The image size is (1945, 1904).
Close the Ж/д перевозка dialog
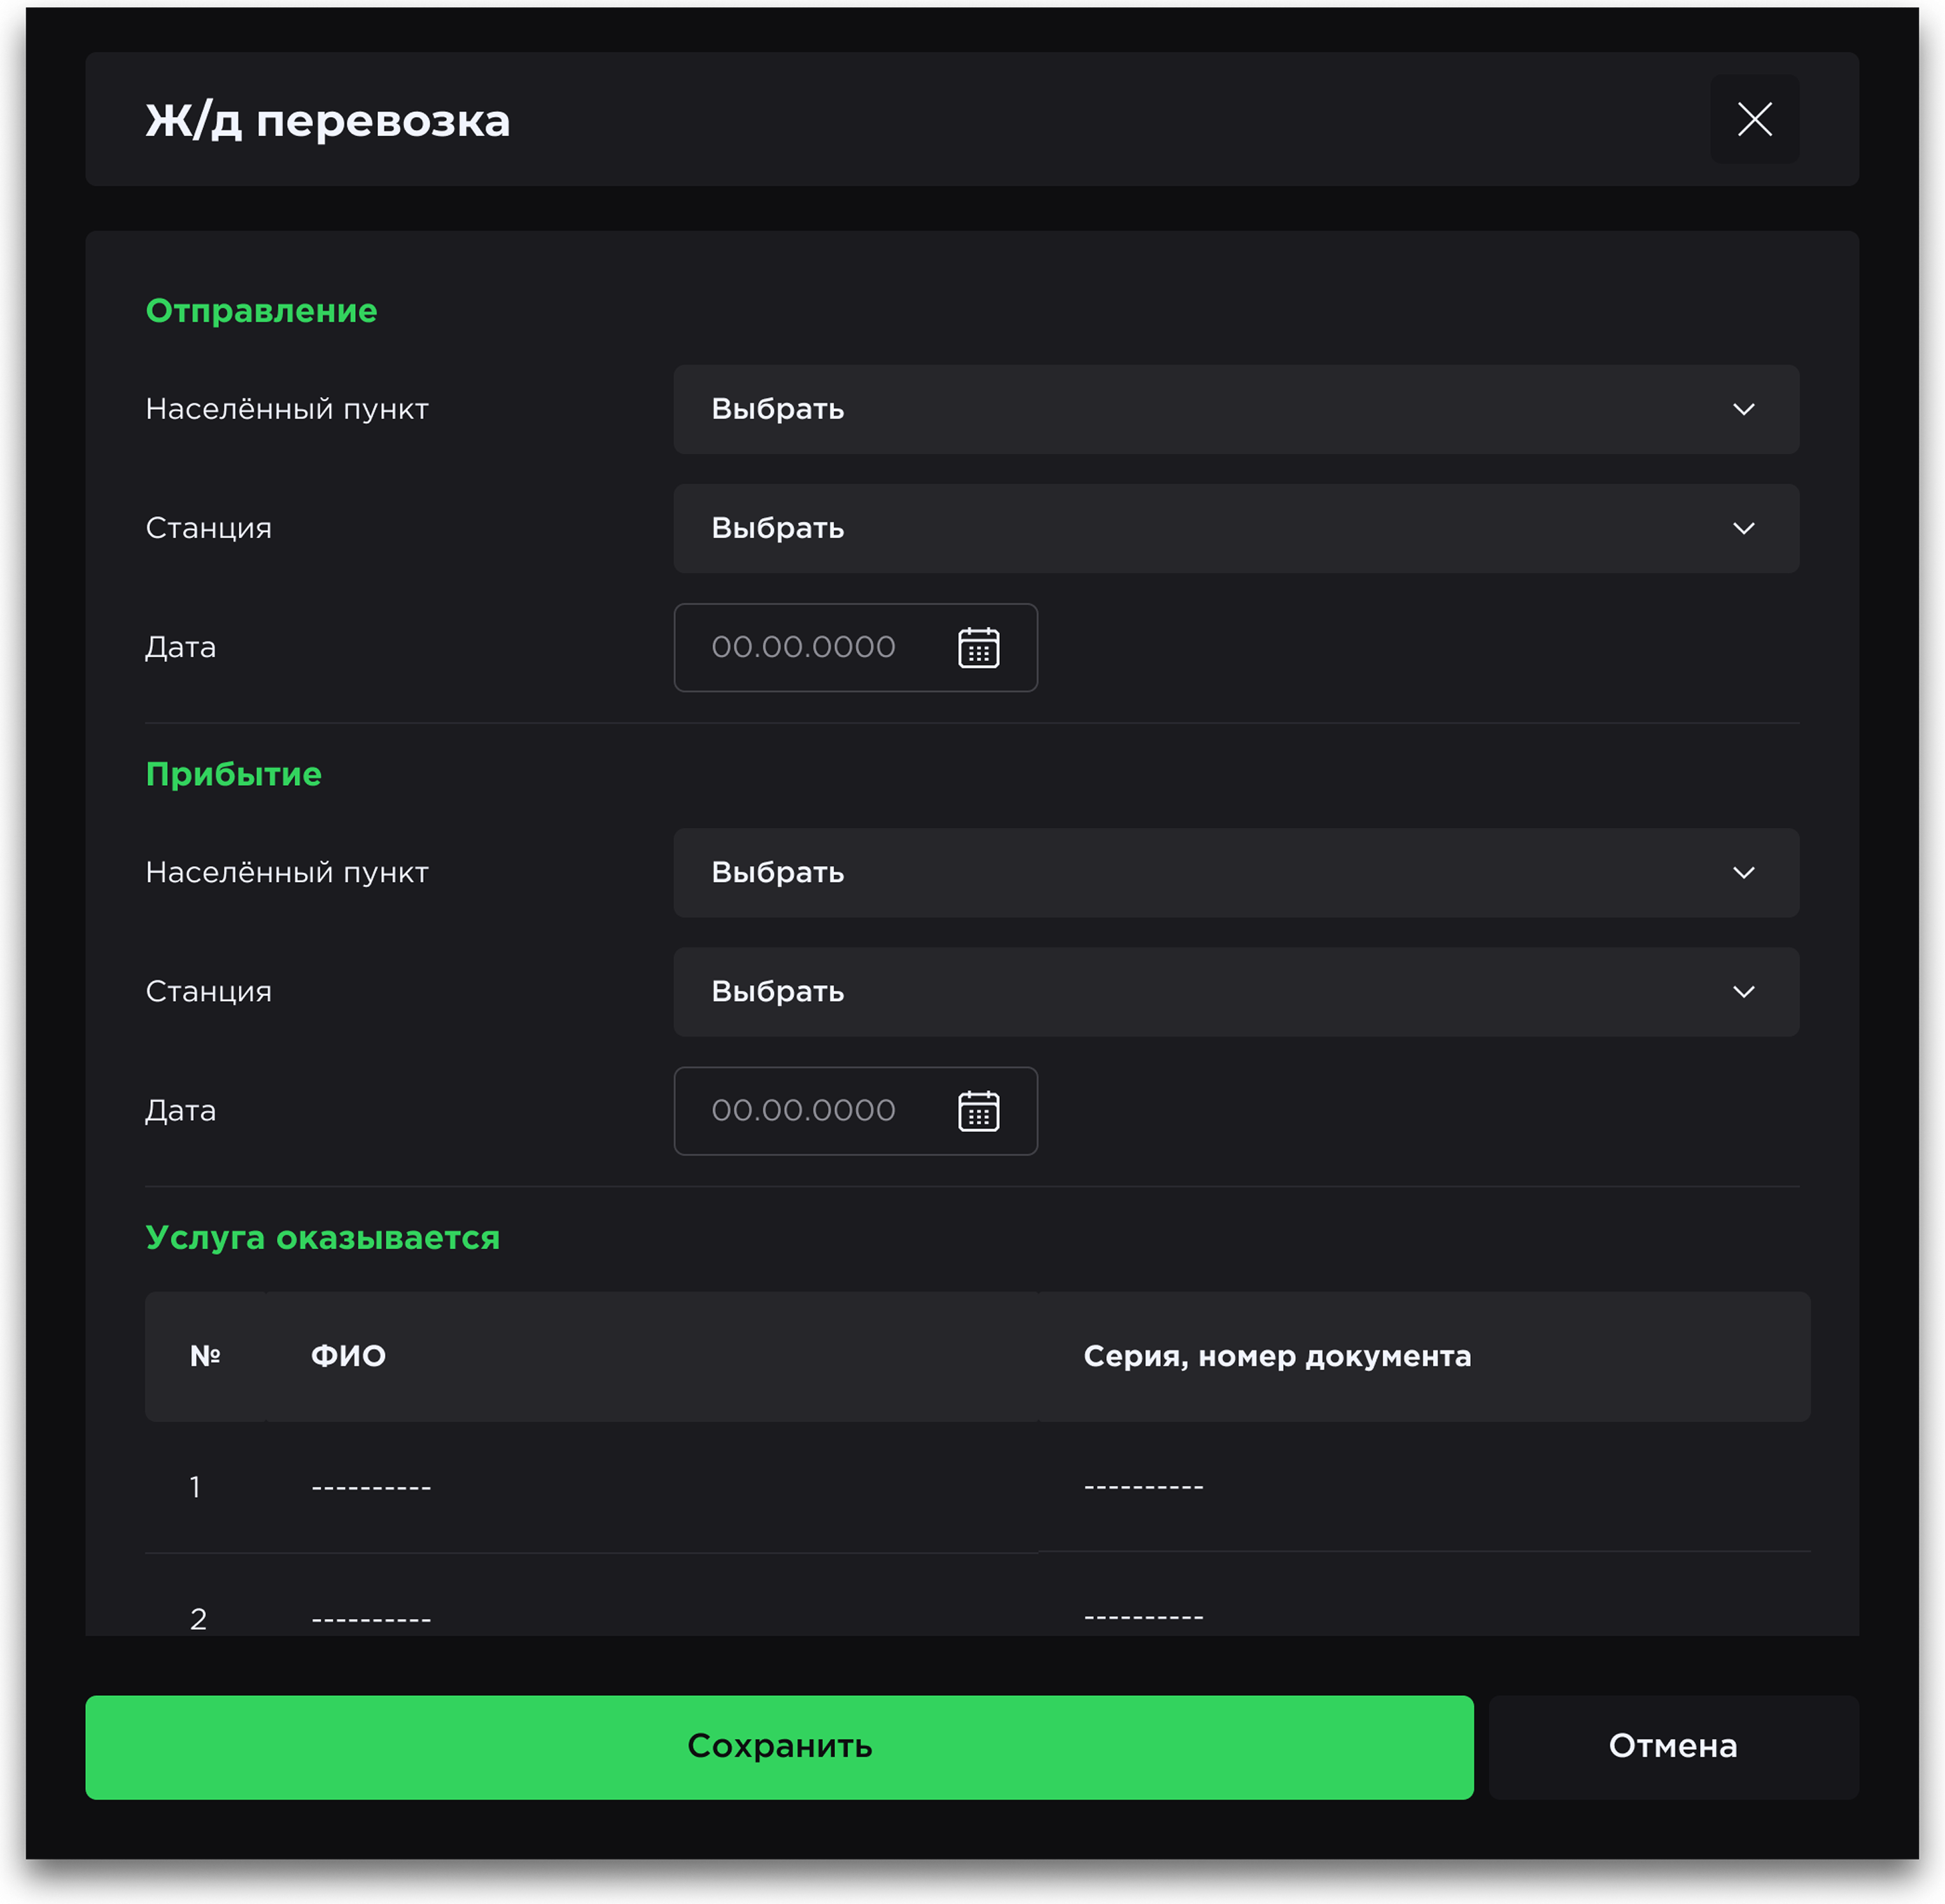(x=1754, y=119)
